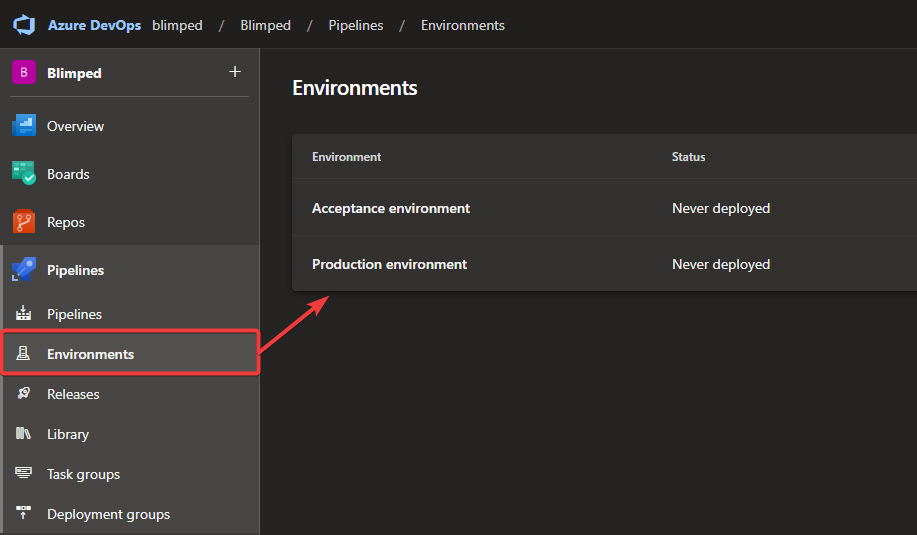The height and width of the screenshot is (535, 917).
Task: Go to the Pipelines breadcrumb
Action: (x=356, y=25)
